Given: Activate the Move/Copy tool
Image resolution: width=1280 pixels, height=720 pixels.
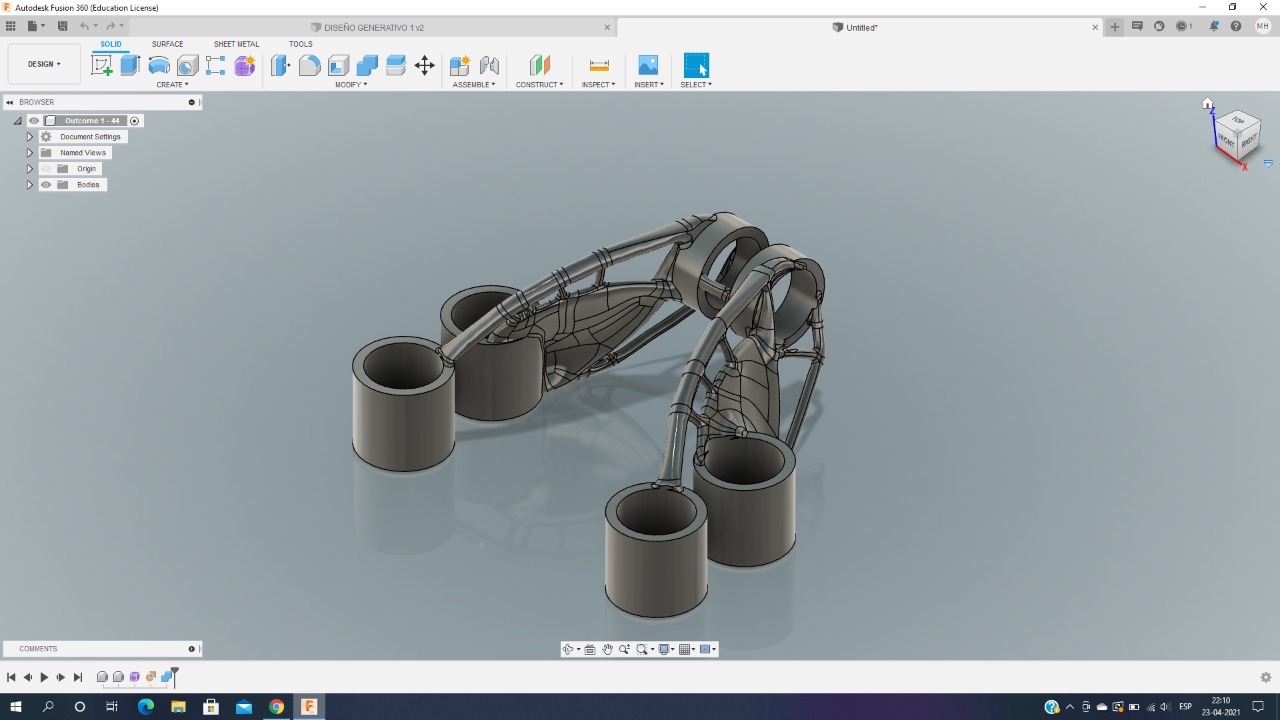Looking at the screenshot, I should (424, 66).
